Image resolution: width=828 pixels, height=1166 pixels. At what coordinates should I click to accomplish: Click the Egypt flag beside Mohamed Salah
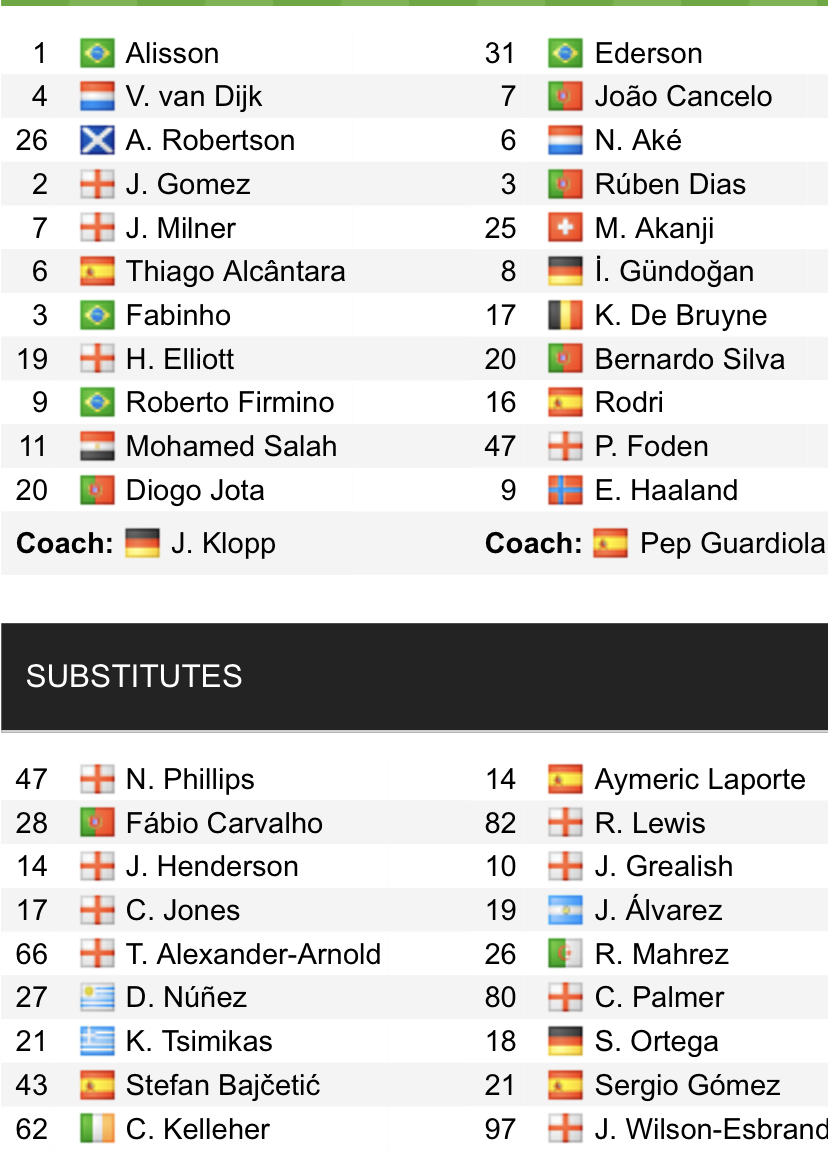(97, 446)
